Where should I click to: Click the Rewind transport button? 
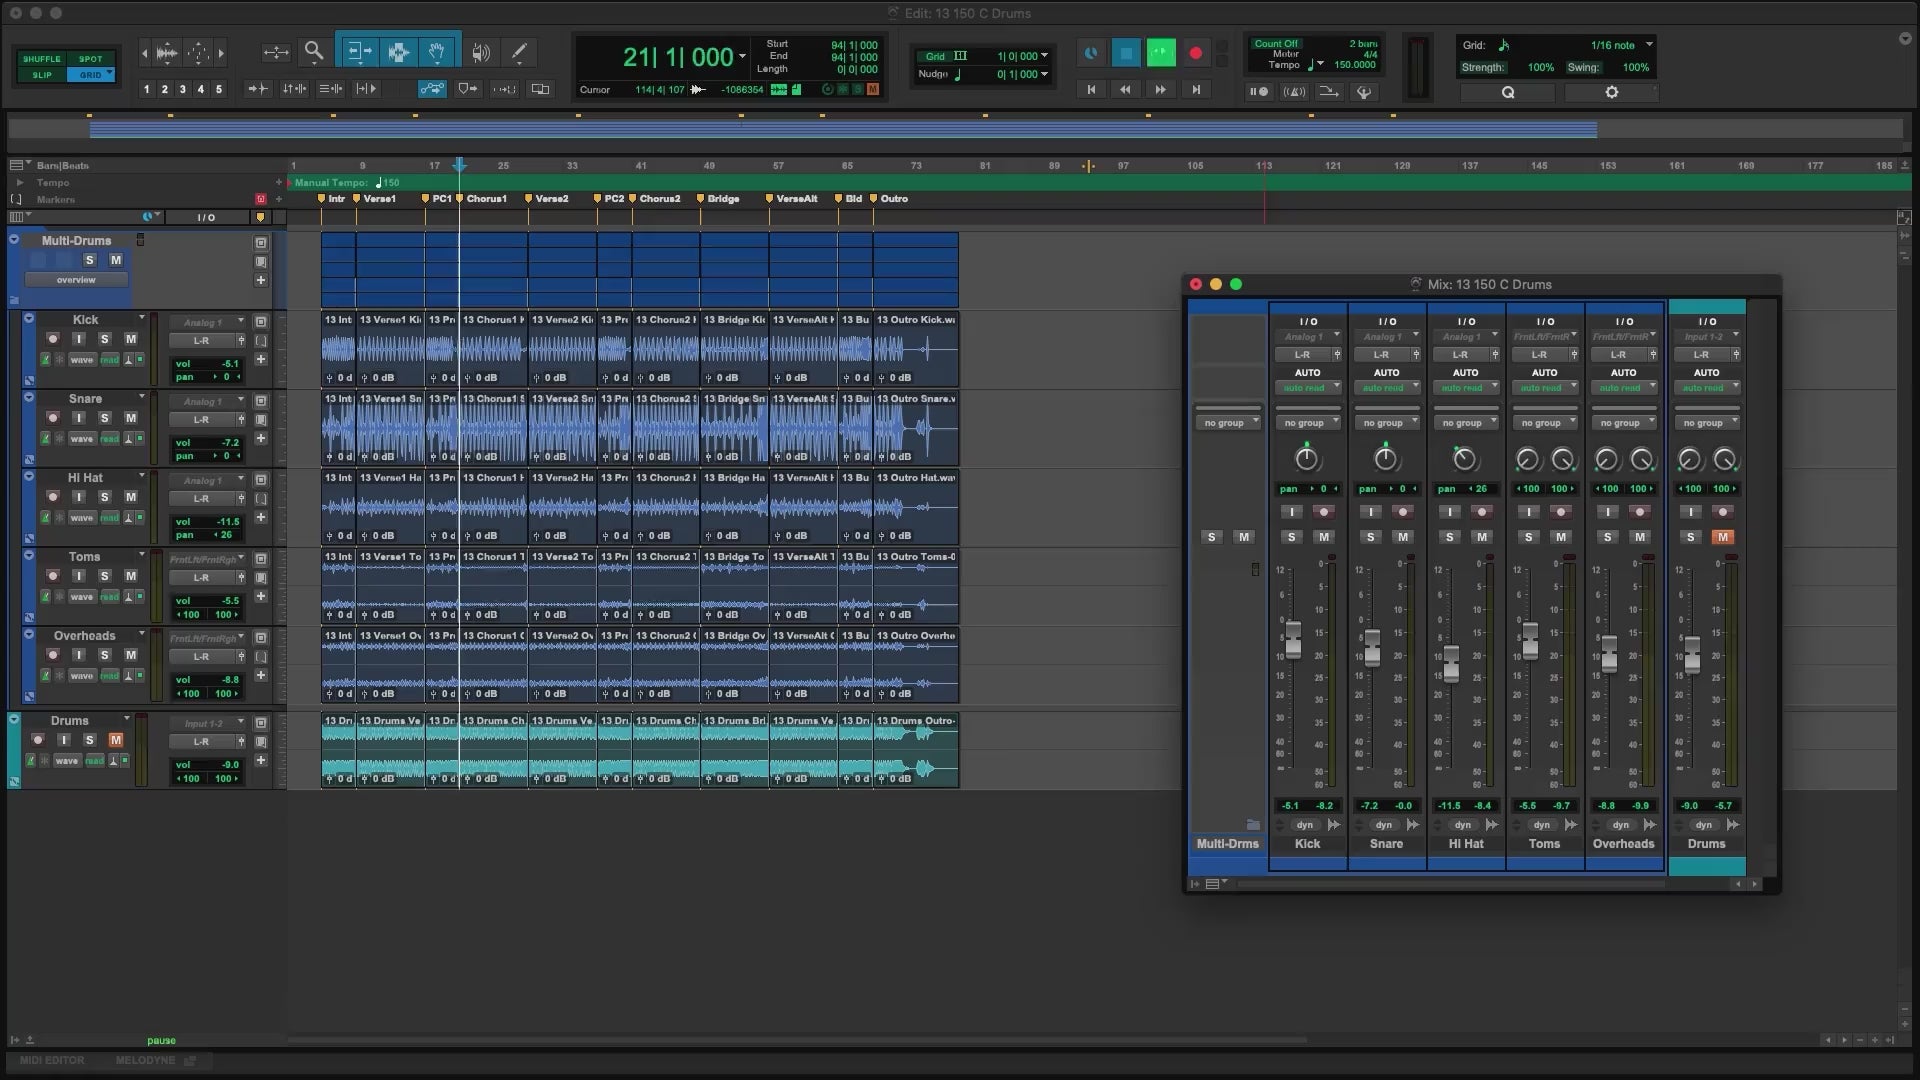click(x=1125, y=90)
